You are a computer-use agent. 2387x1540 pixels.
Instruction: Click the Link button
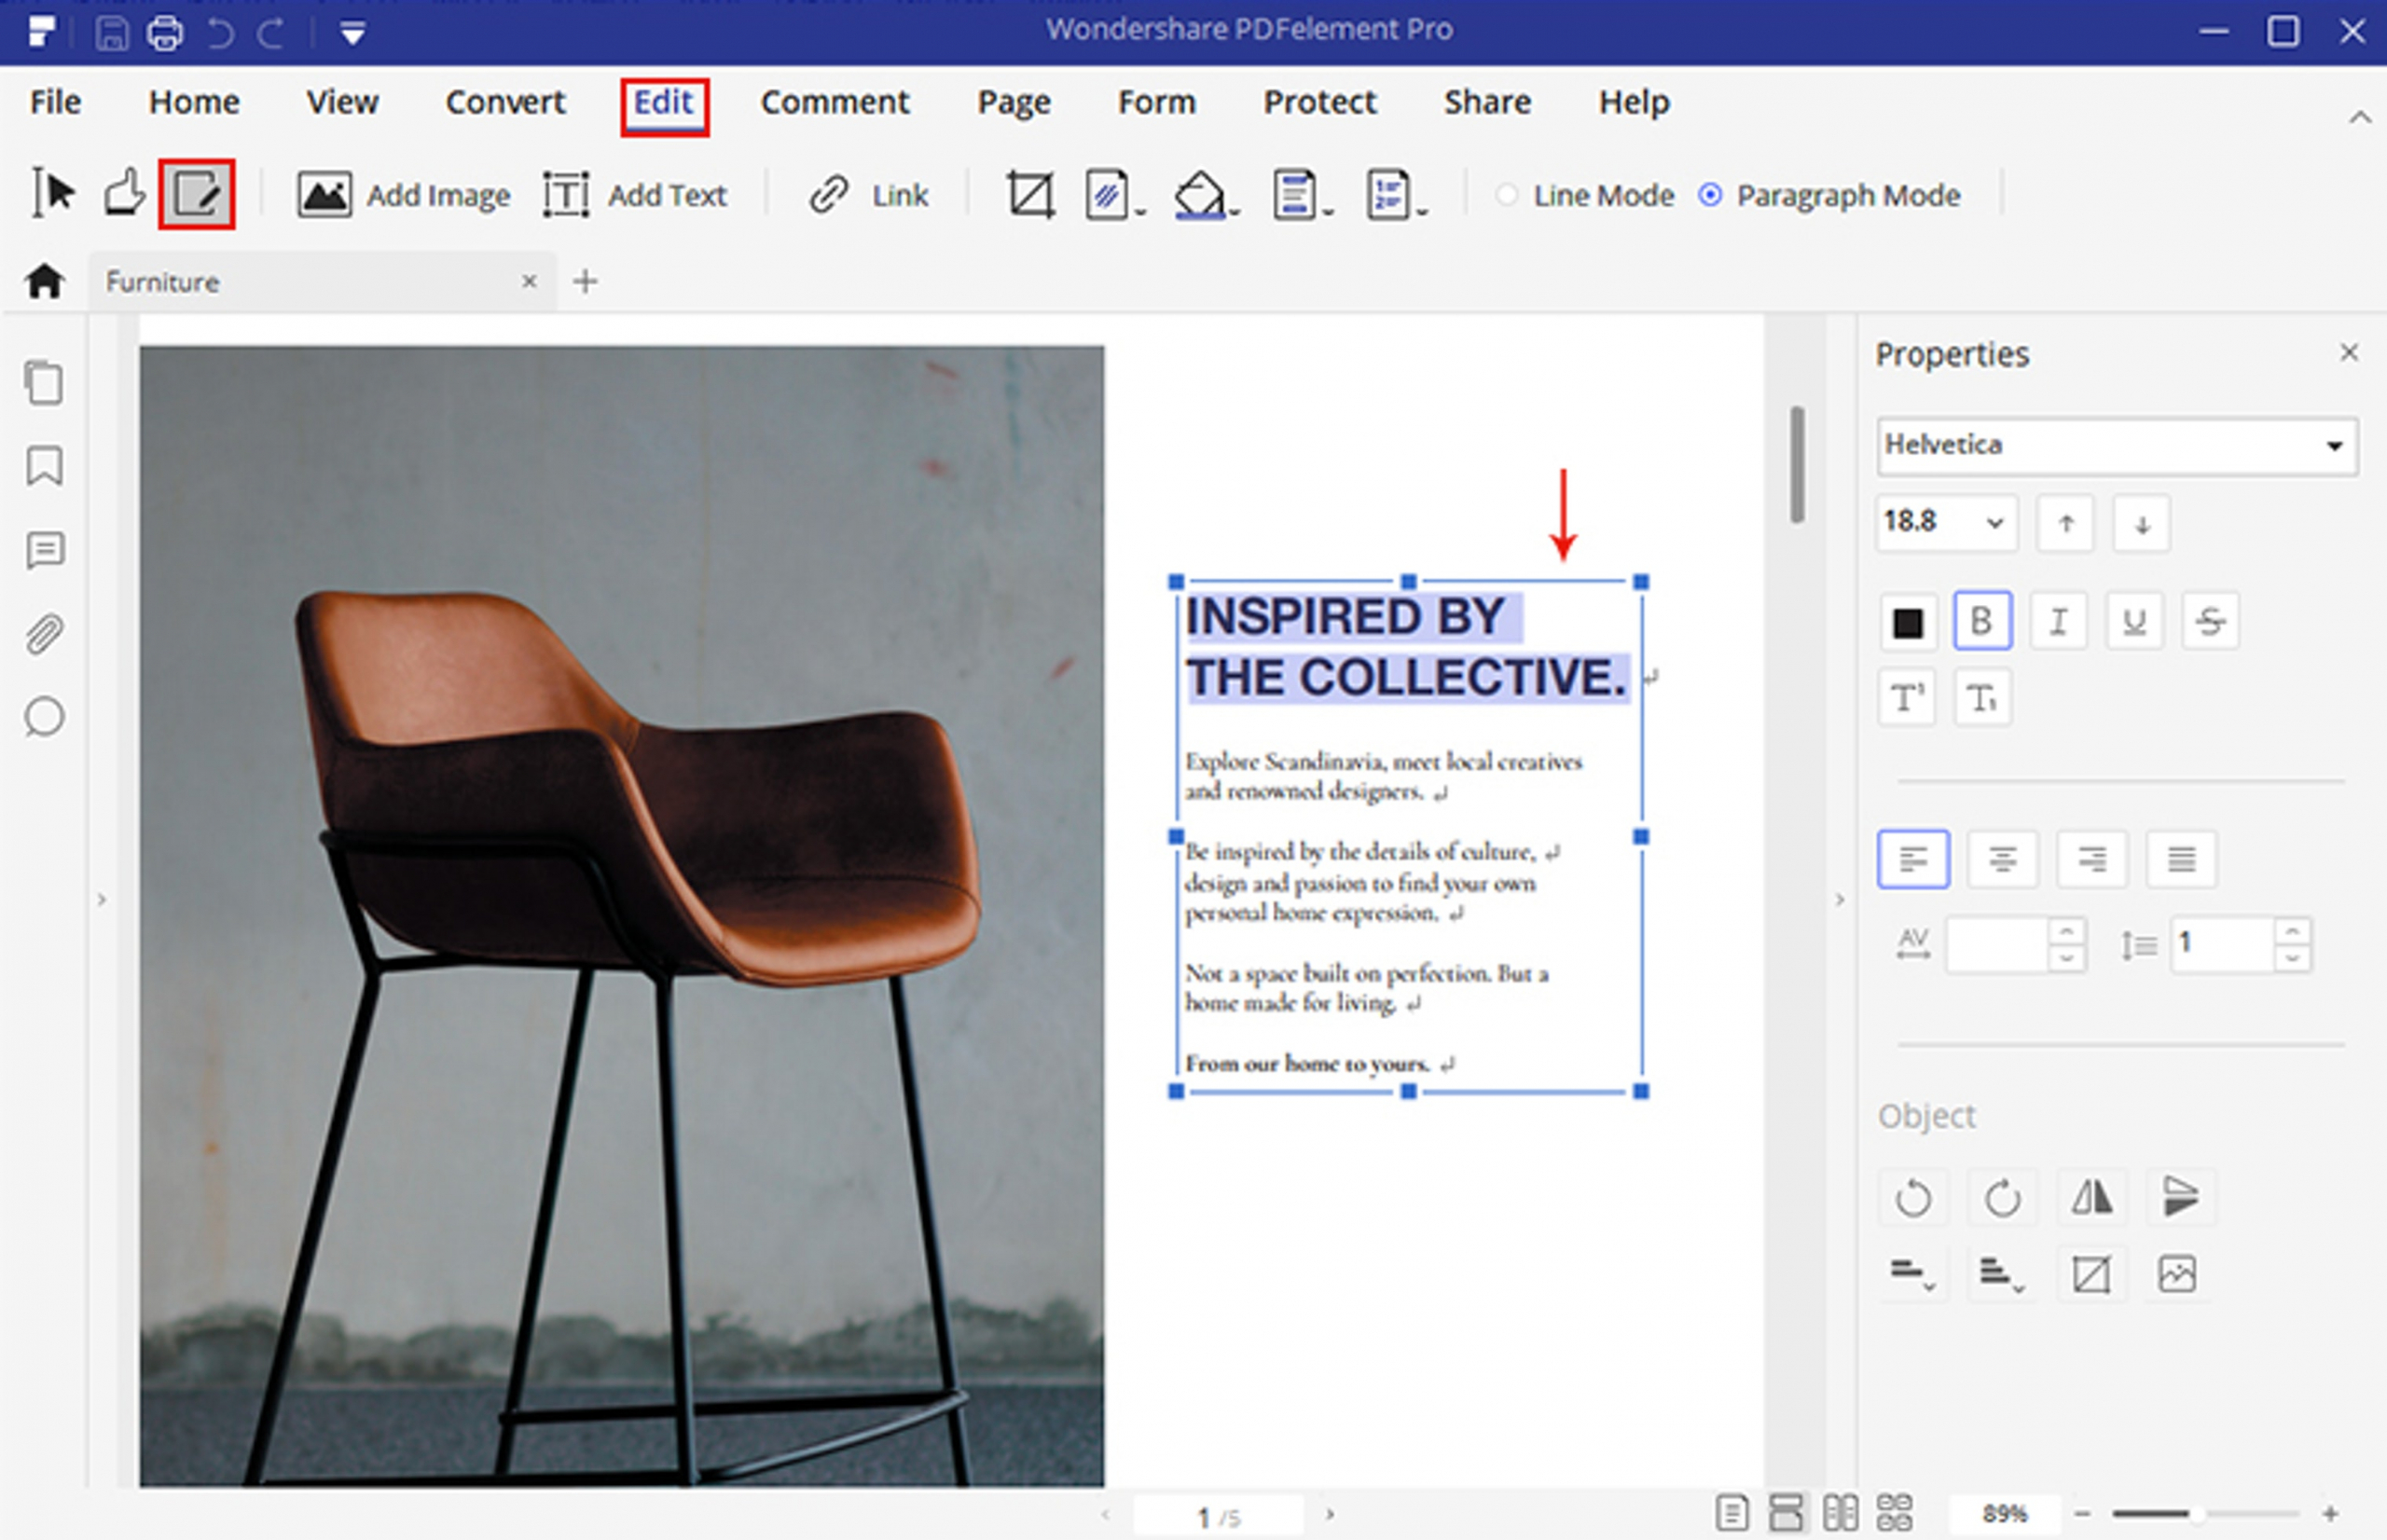(868, 195)
